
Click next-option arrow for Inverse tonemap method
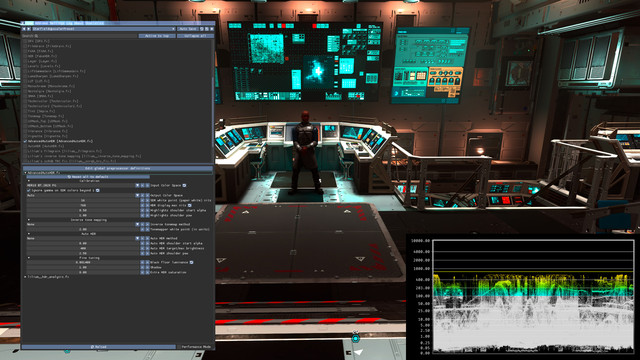pyautogui.click(x=148, y=224)
